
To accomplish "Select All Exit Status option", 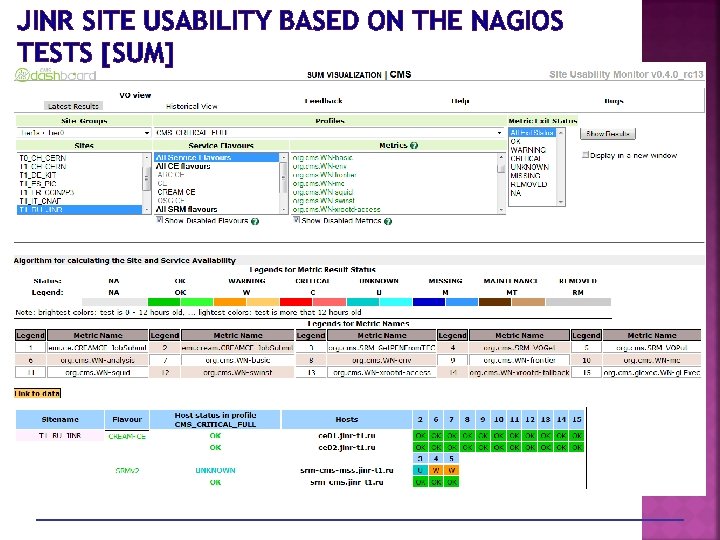I will [x=532, y=133].
